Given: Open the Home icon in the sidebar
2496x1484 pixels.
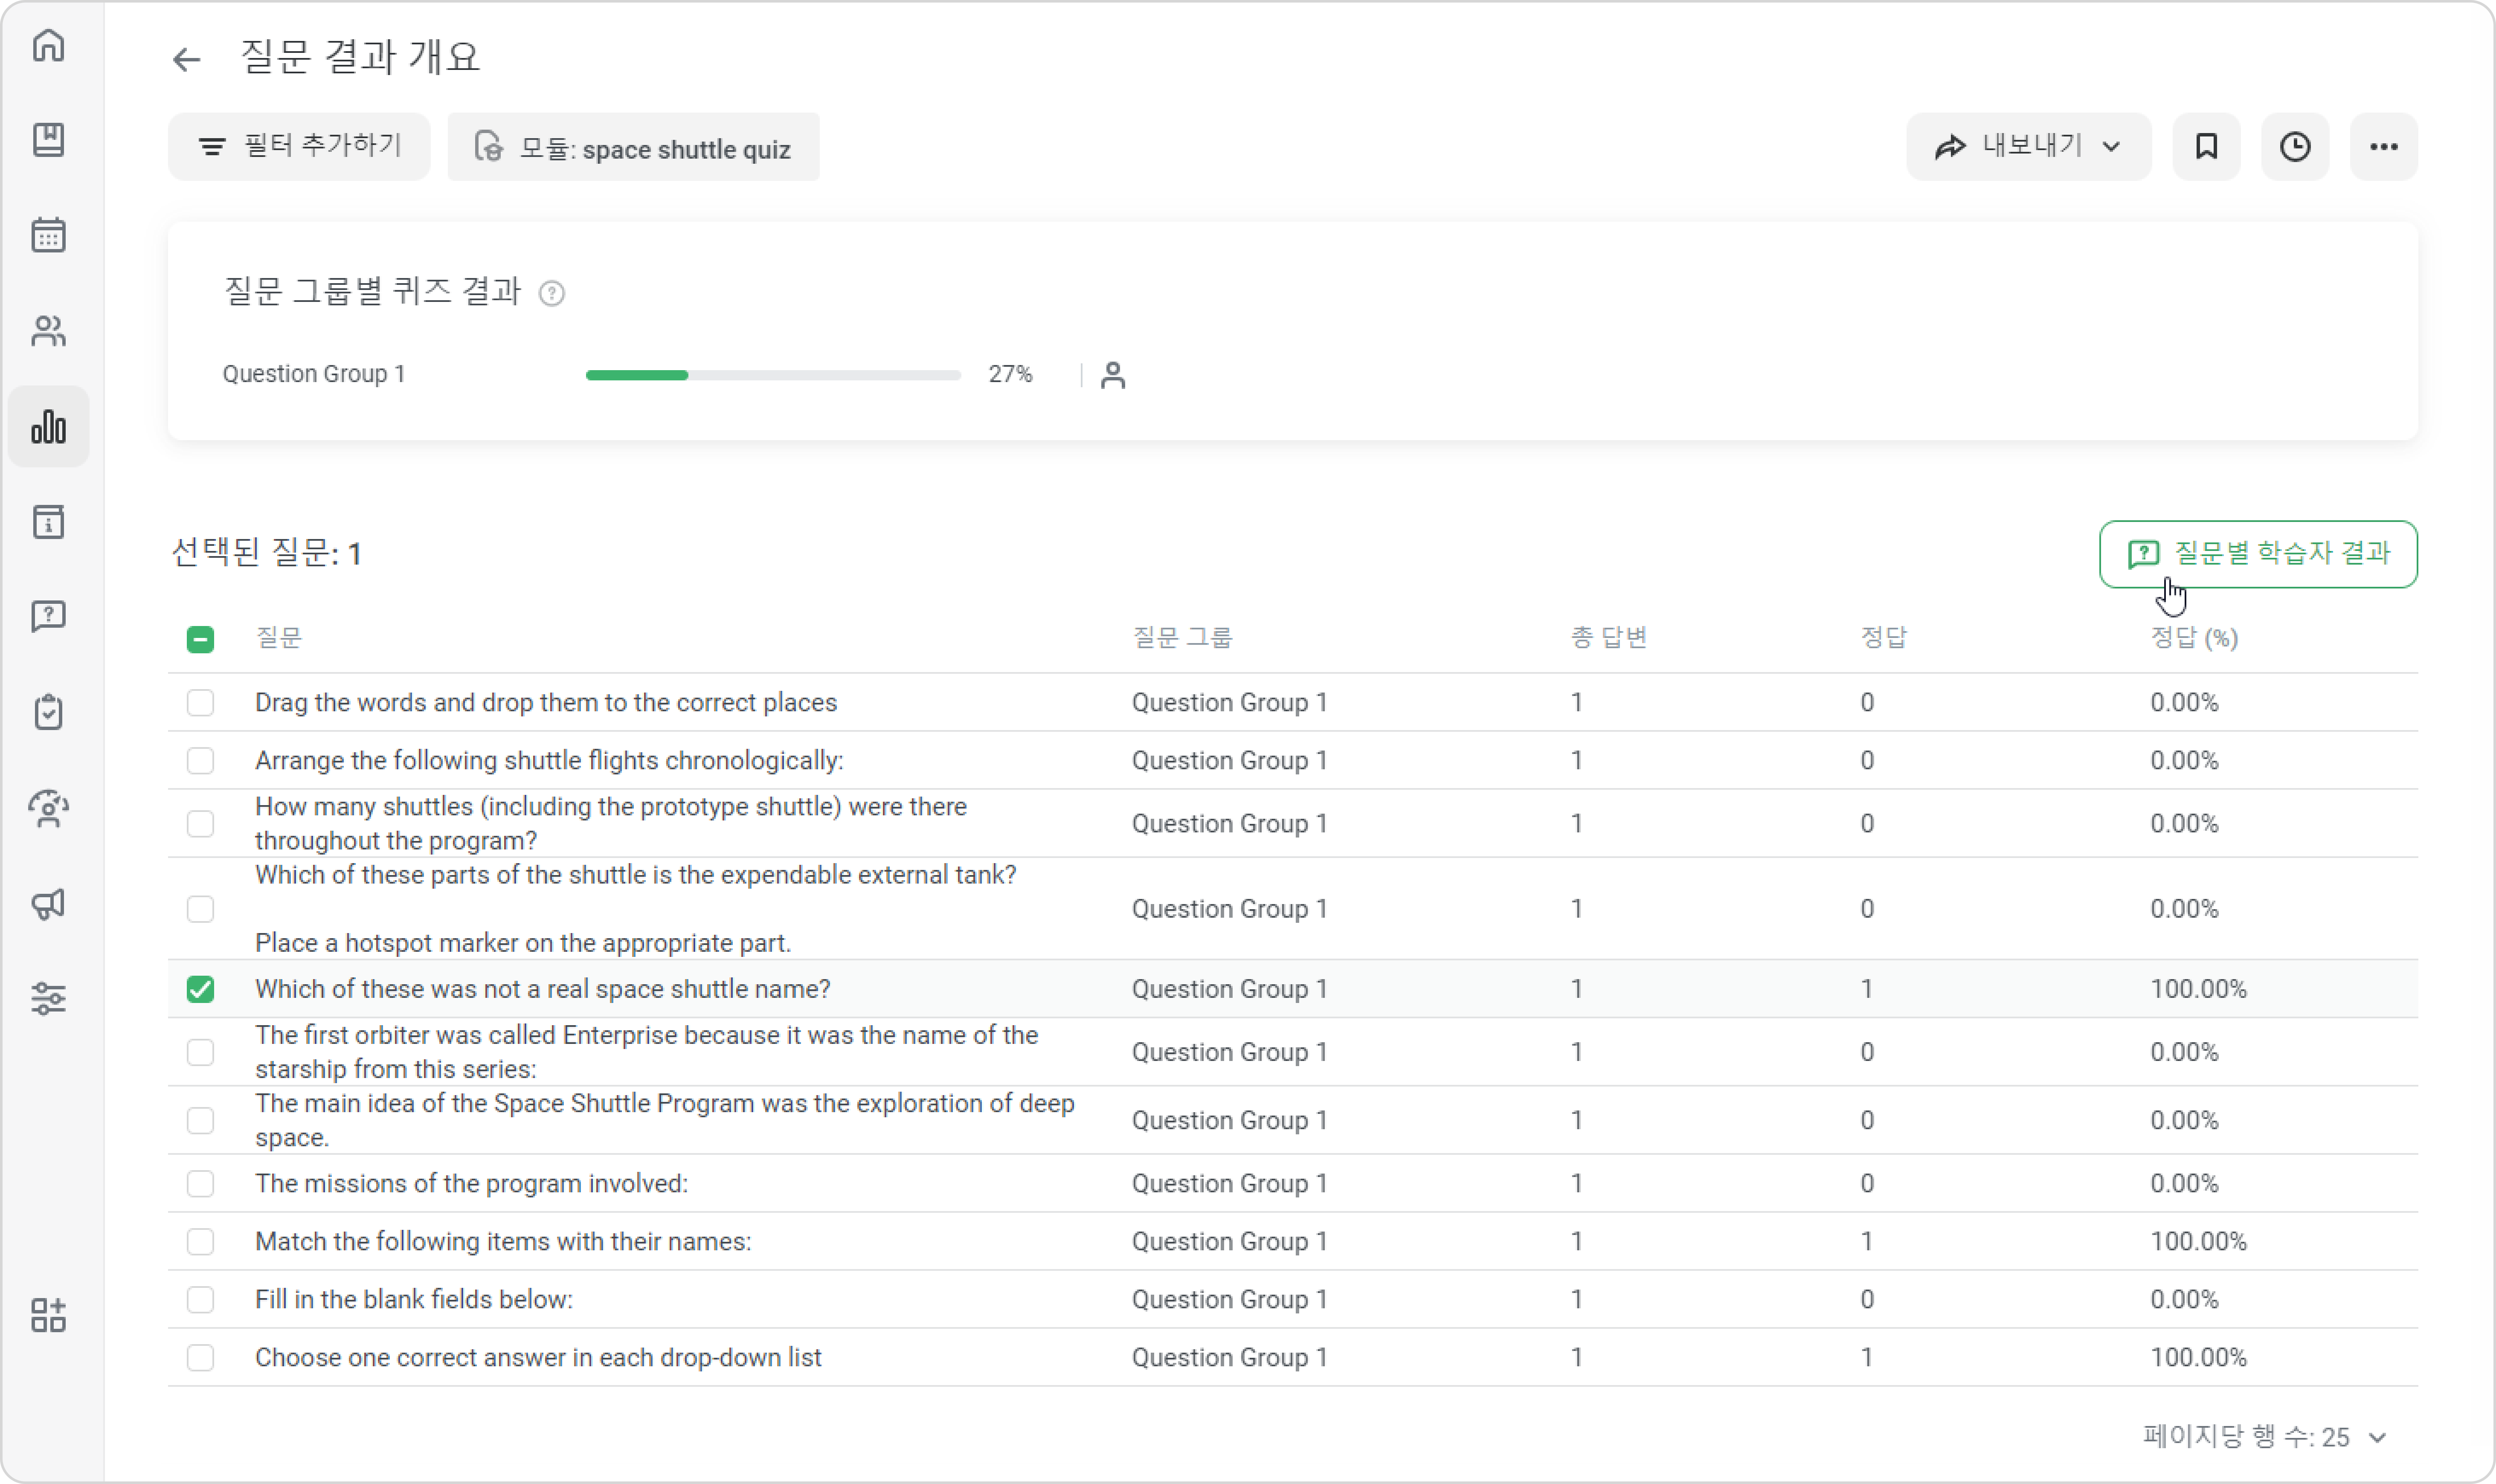Looking at the screenshot, I should click(48, 46).
